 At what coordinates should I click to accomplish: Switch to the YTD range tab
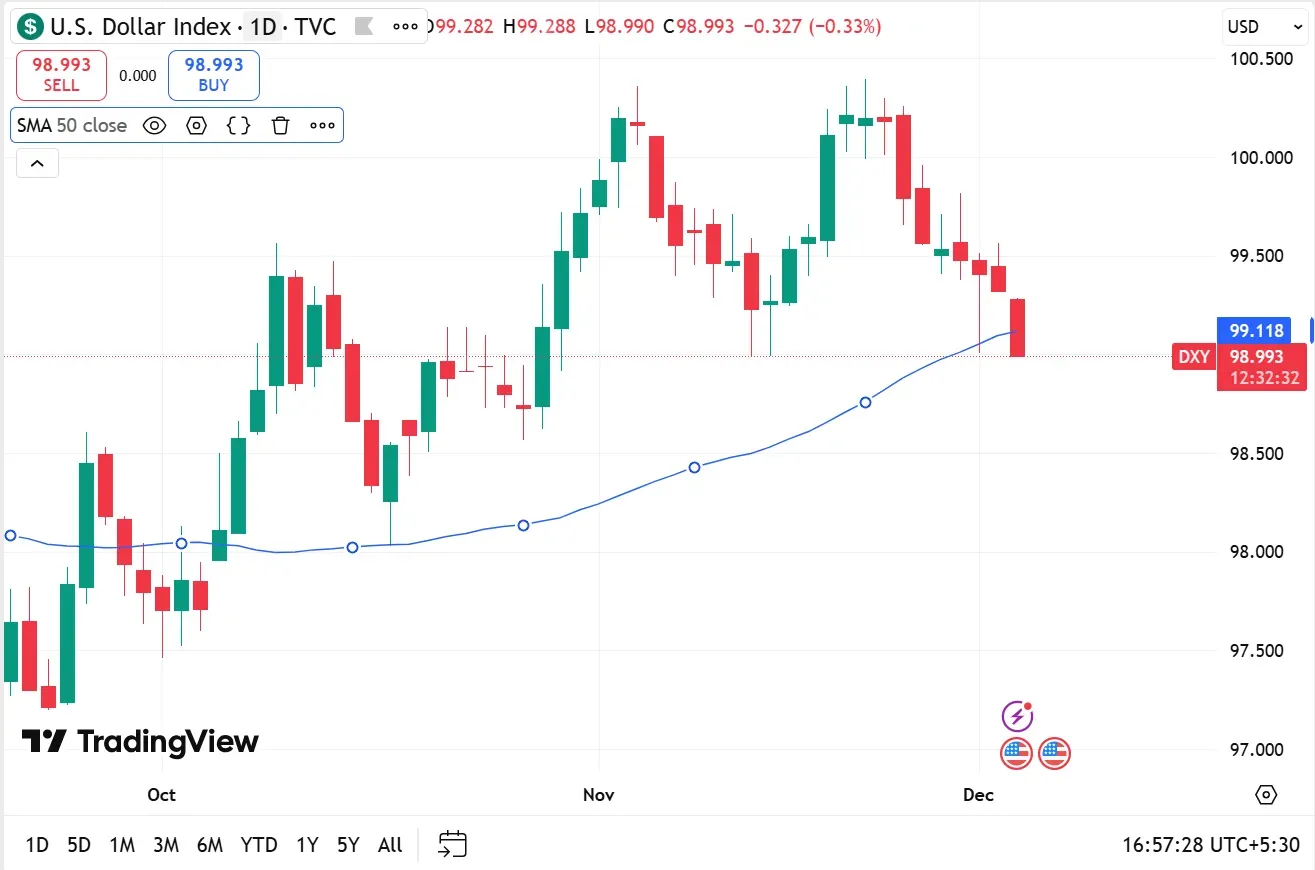[259, 845]
